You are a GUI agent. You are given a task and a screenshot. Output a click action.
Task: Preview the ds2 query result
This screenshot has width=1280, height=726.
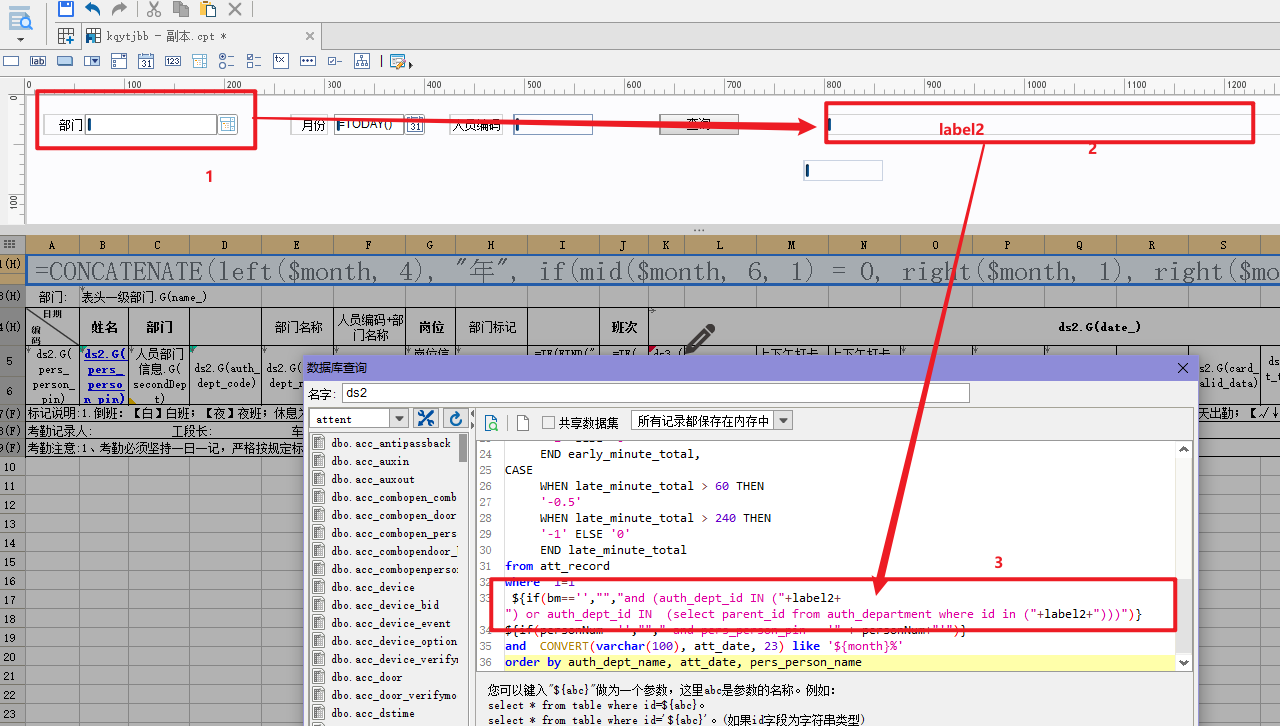pos(491,422)
